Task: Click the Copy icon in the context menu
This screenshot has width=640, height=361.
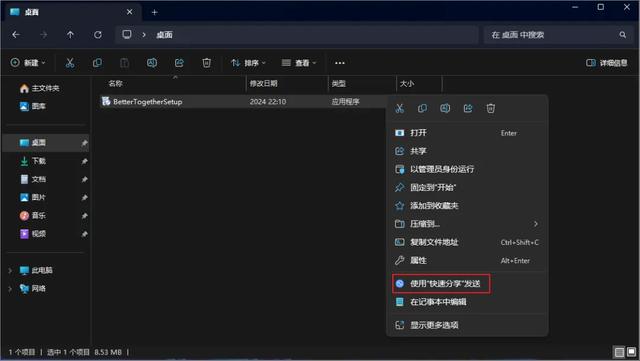Action: [422, 108]
